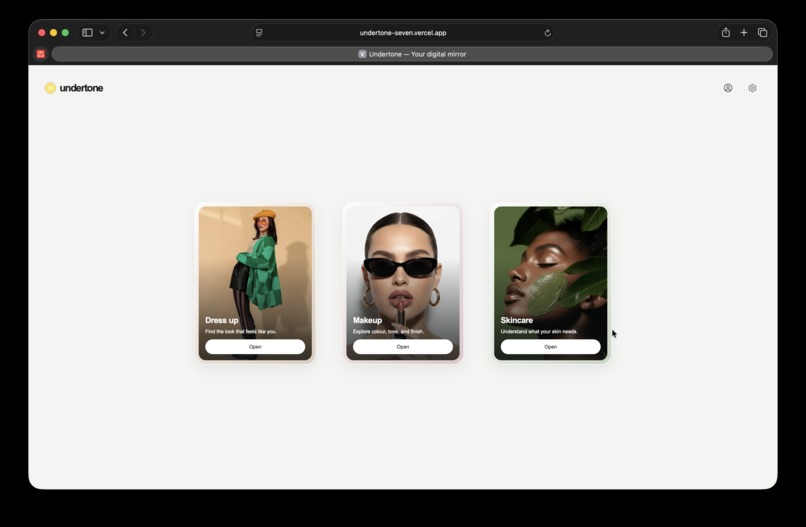806x527 pixels.
Task: Click the Dress up heading
Action: click(x=222, y=320)
